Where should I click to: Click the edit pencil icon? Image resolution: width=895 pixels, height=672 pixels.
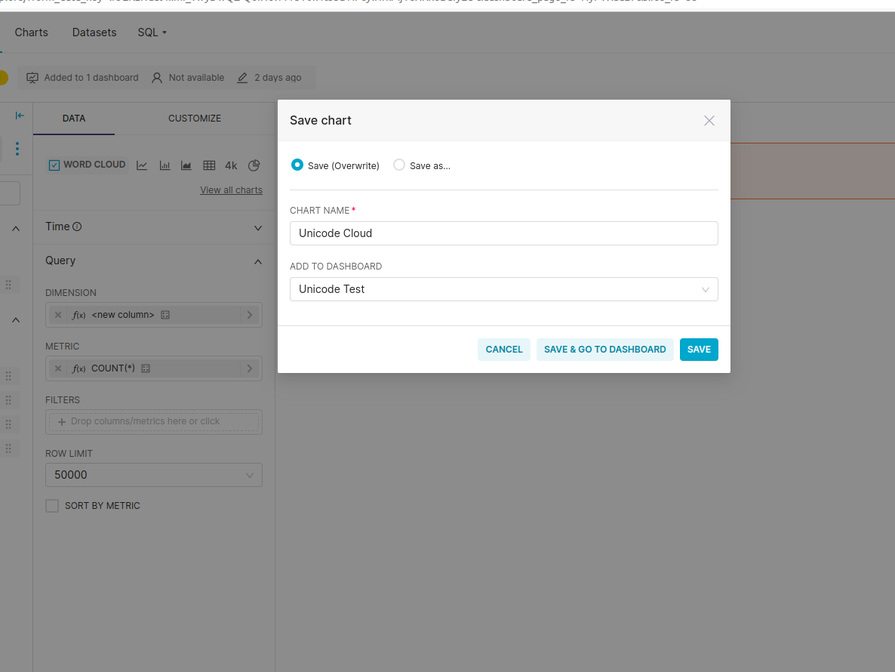[242, 78]
